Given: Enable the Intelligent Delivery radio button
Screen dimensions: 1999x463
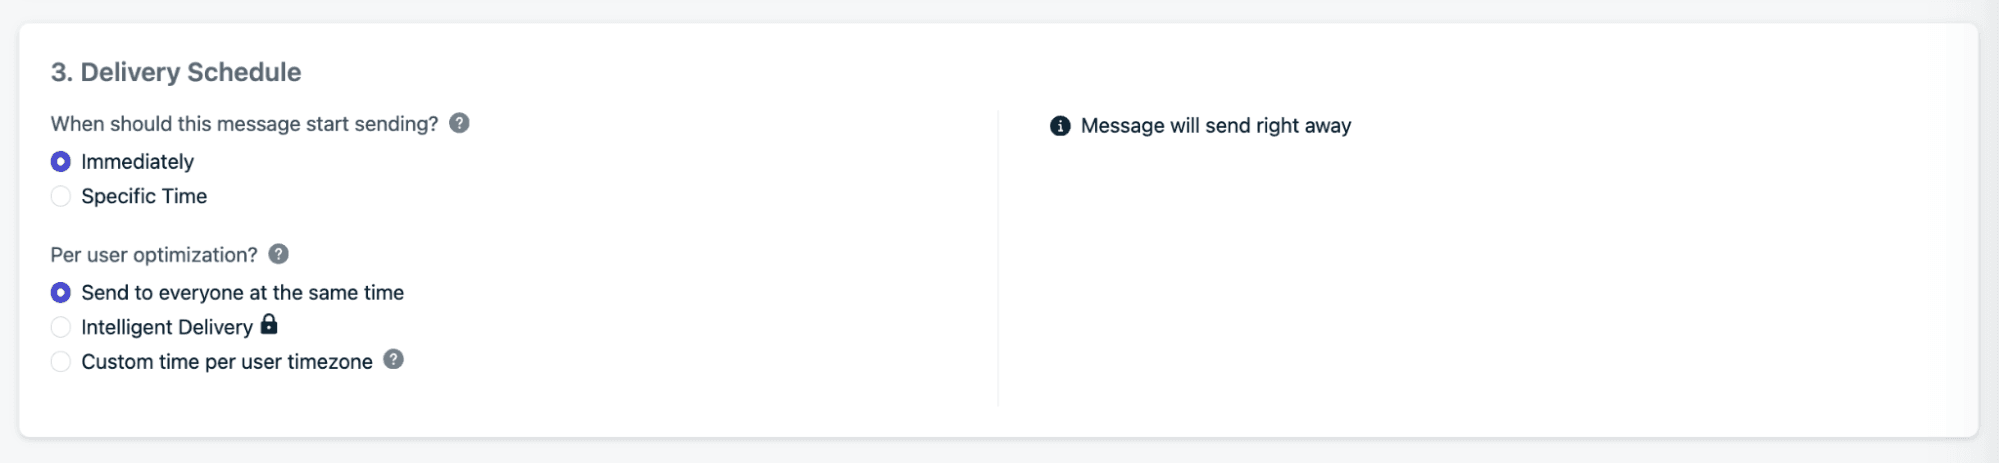Looking at the screenshot, I should [x=61, y=327].
